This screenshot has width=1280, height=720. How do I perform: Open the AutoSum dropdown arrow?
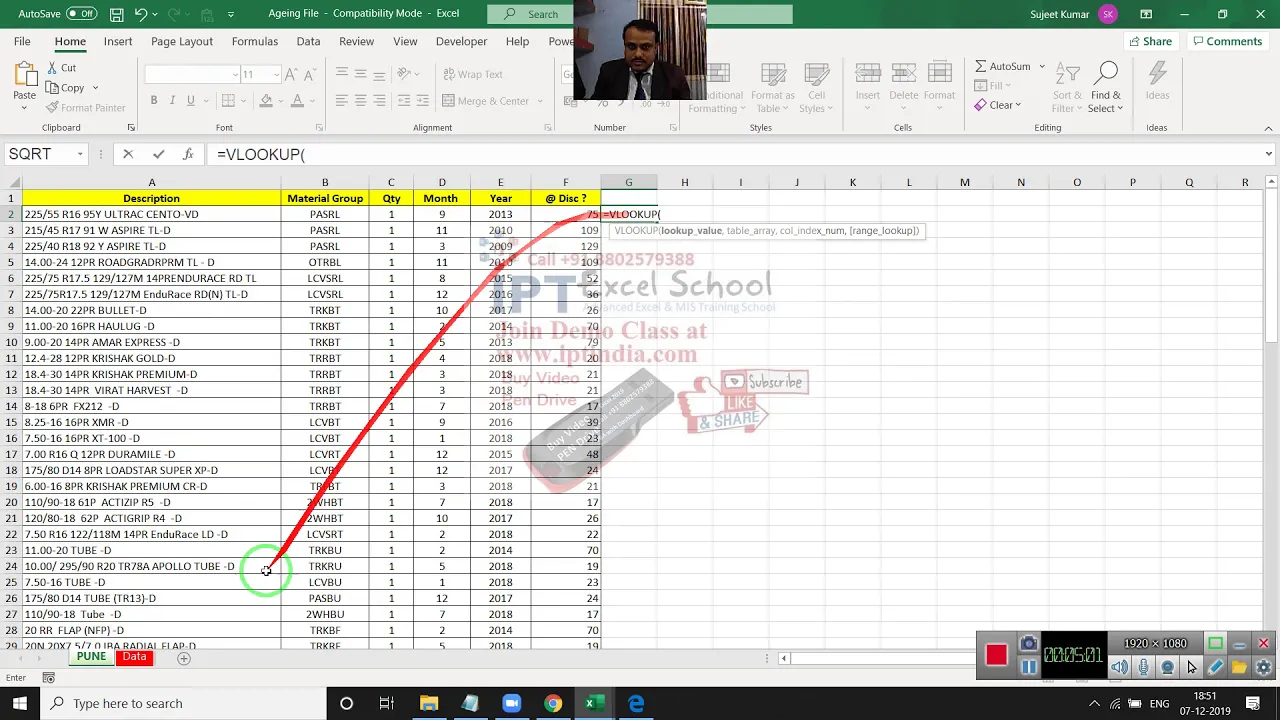tap(1042, 66)
